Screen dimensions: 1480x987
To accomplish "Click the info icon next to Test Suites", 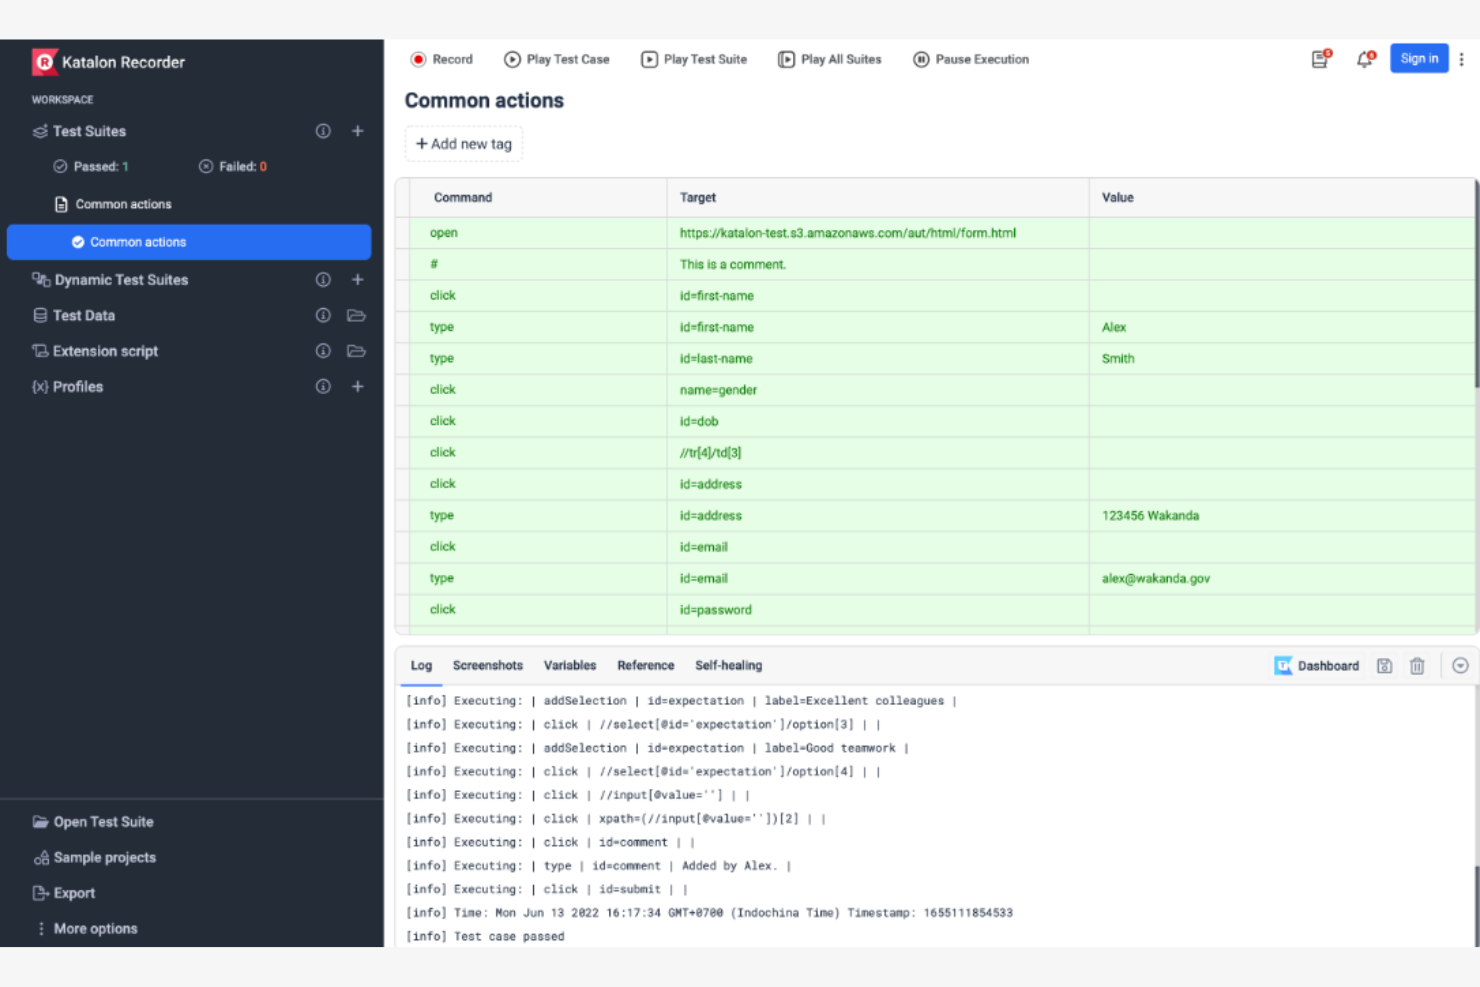I will point(322,131).
